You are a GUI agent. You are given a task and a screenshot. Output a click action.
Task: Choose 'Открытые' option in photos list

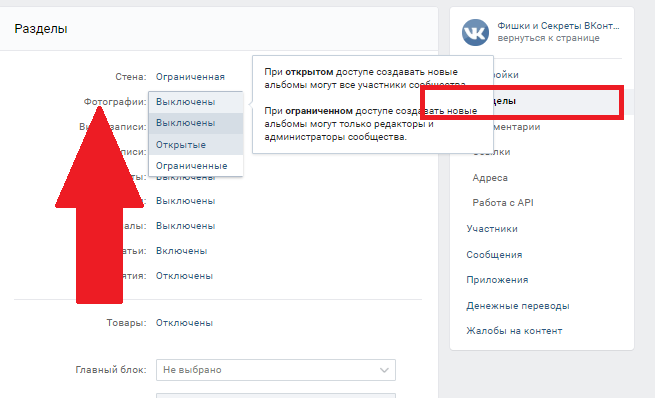(x=195, y=145)
